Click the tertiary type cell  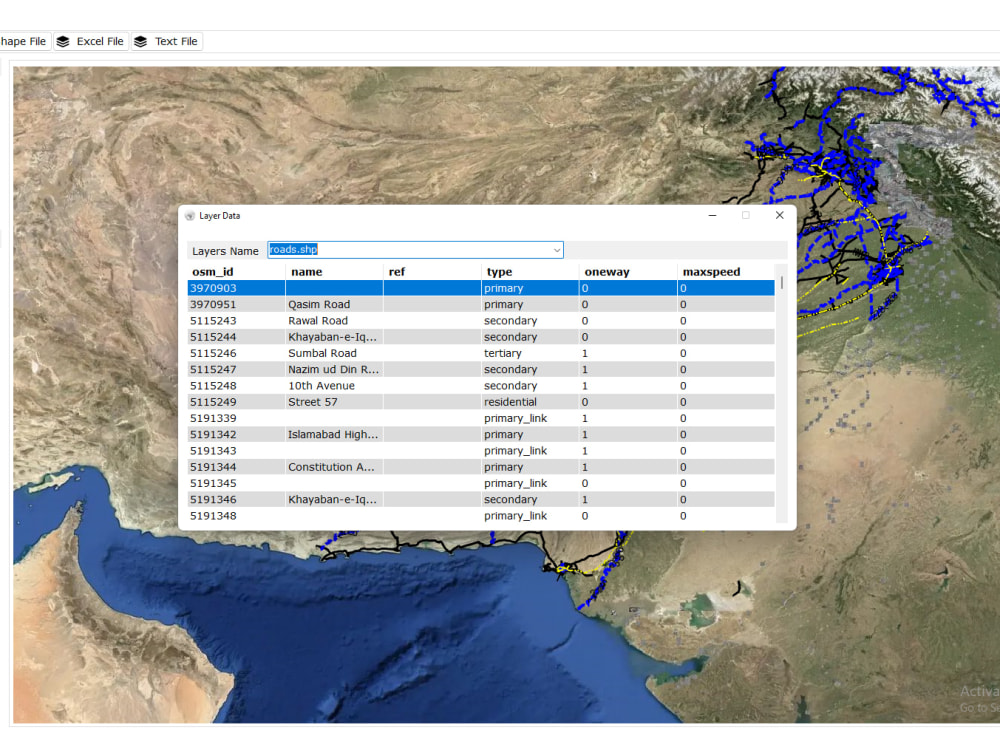pyautogui.click(x=530, y=353)
